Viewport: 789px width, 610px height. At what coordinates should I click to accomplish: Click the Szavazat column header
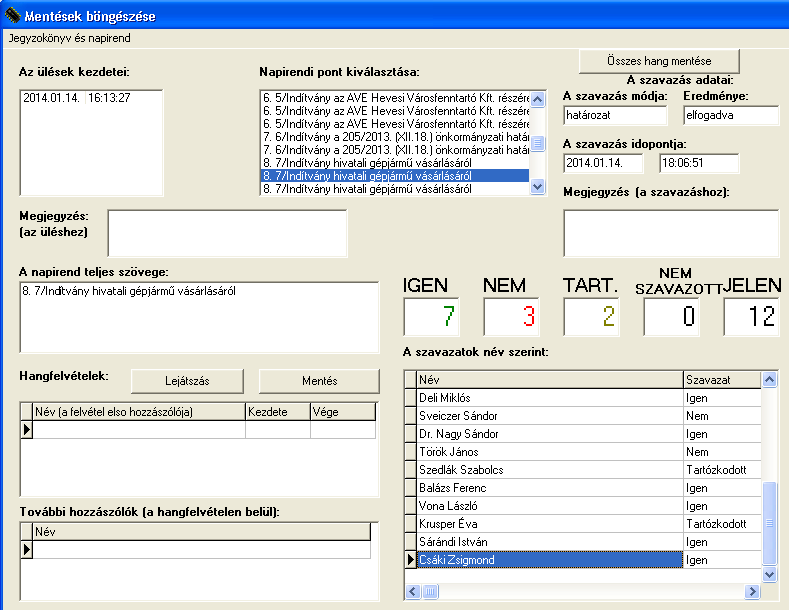pos(722,380)
